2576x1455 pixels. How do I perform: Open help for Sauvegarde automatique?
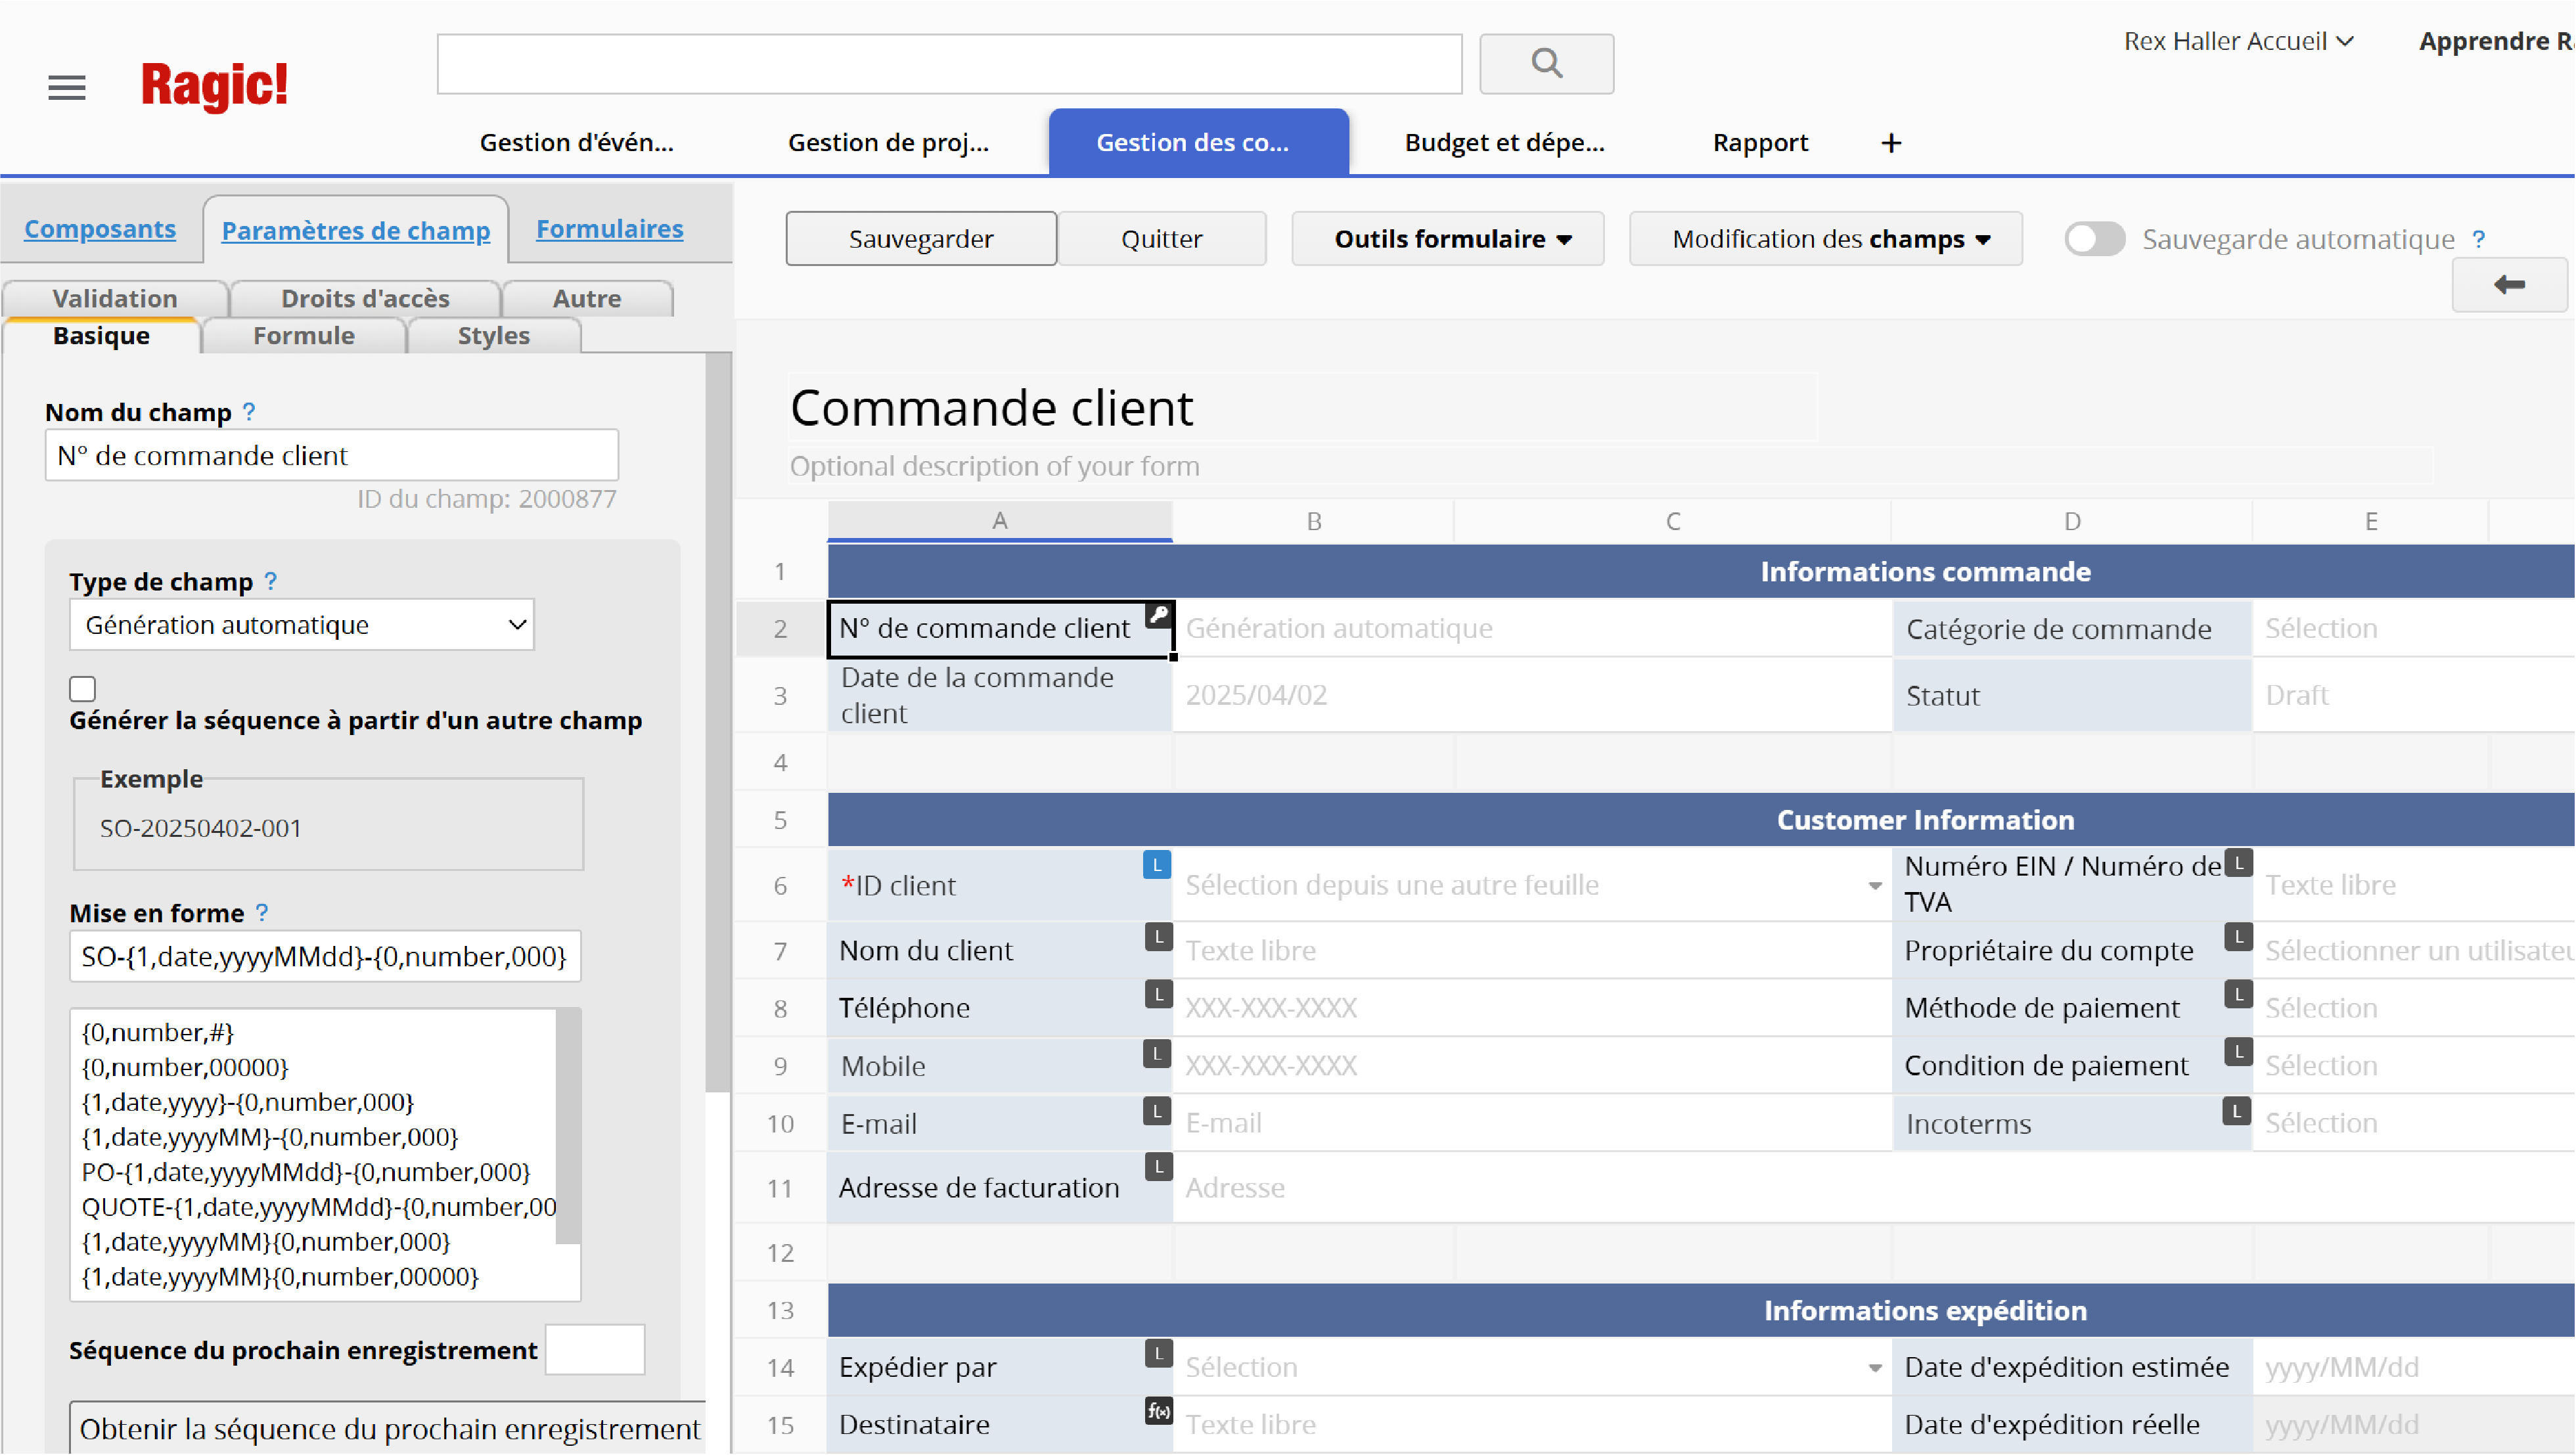click(2479, 238)
